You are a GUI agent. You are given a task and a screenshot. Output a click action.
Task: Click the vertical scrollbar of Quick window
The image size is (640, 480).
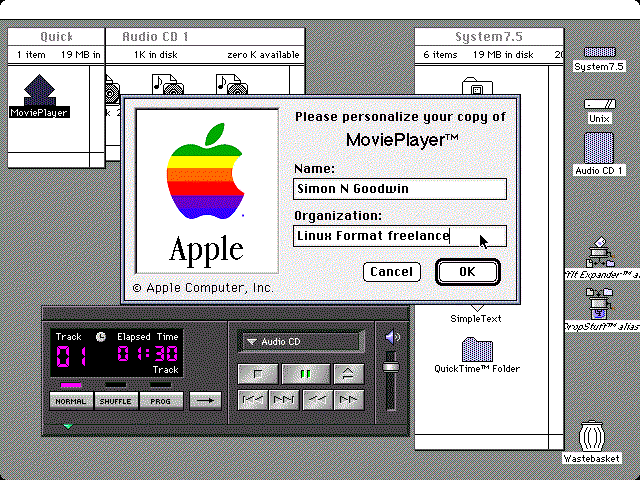(x=97, y=109)
